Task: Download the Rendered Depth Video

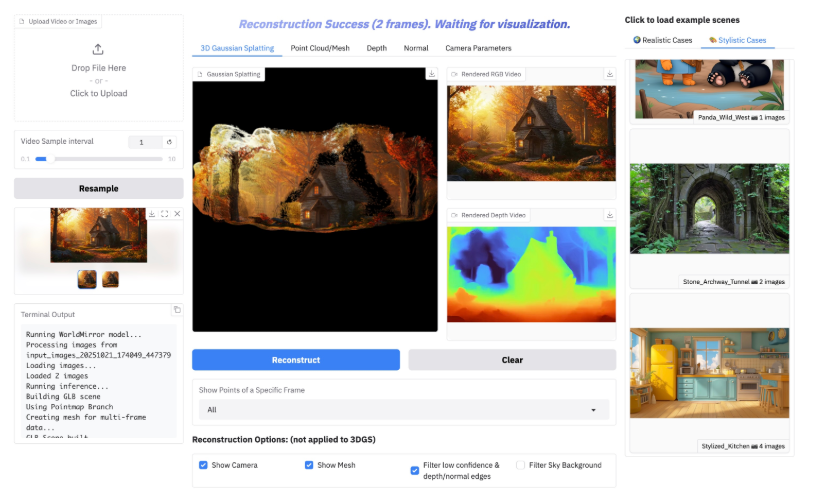Action: pyautogui.click(x=610, y=215)
